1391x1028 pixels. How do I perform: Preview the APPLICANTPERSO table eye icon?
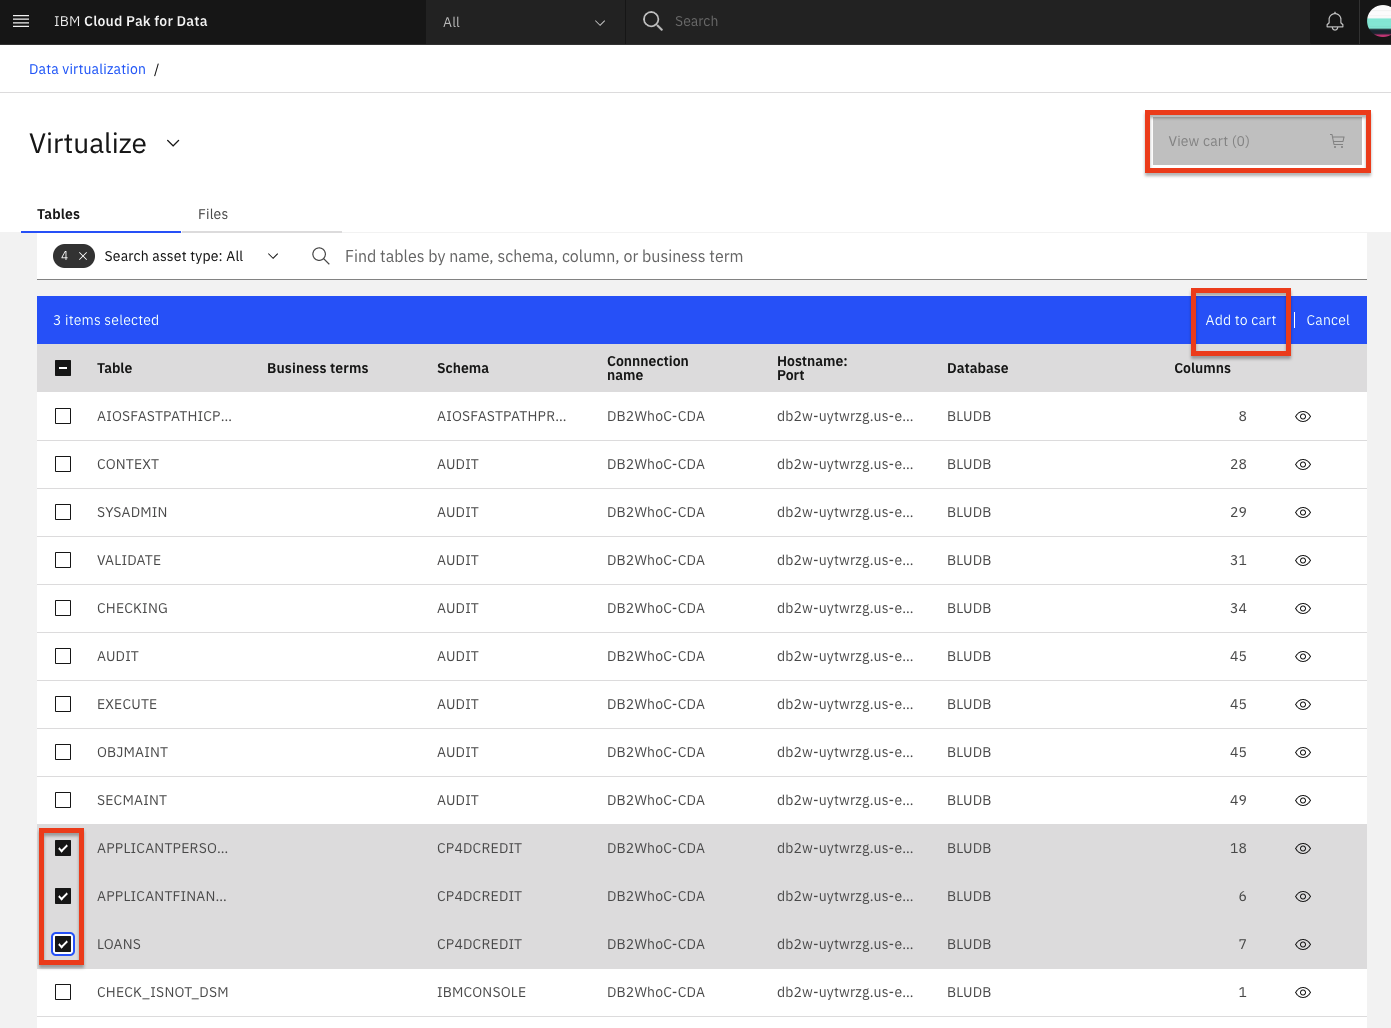click(x=1303, y=848)
